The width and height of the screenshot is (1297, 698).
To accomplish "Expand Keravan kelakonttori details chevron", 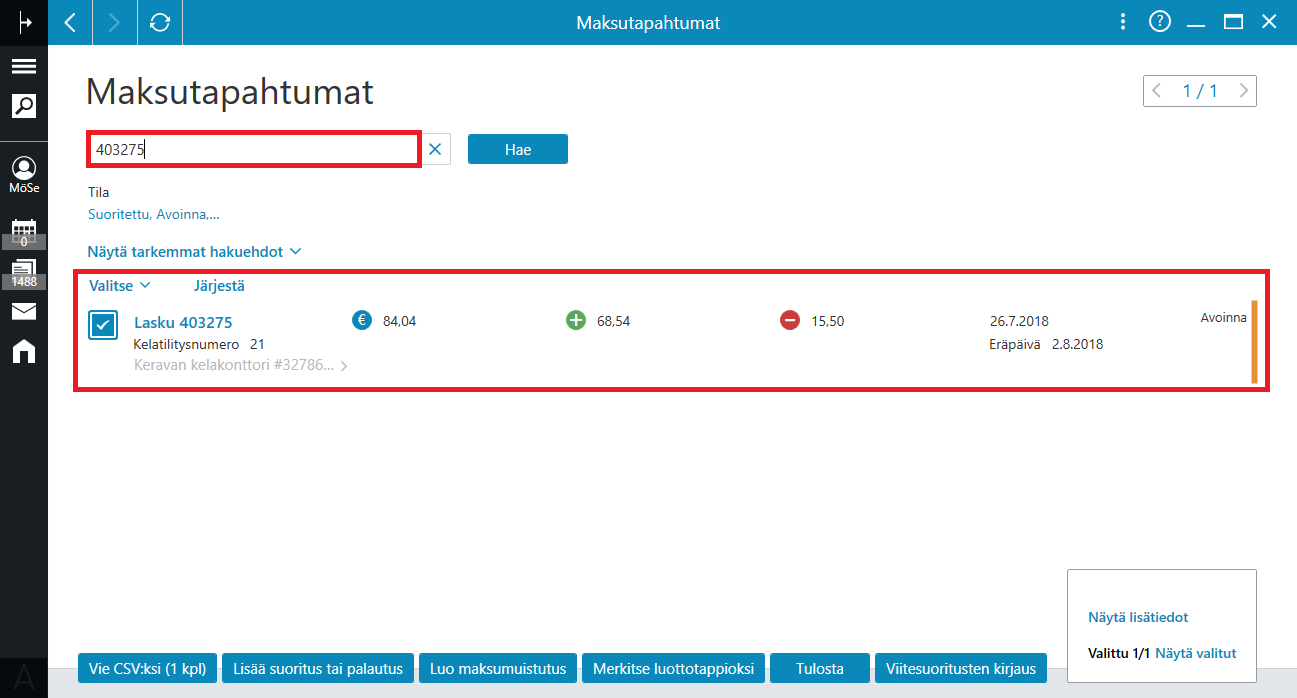I will pos(343,366).
